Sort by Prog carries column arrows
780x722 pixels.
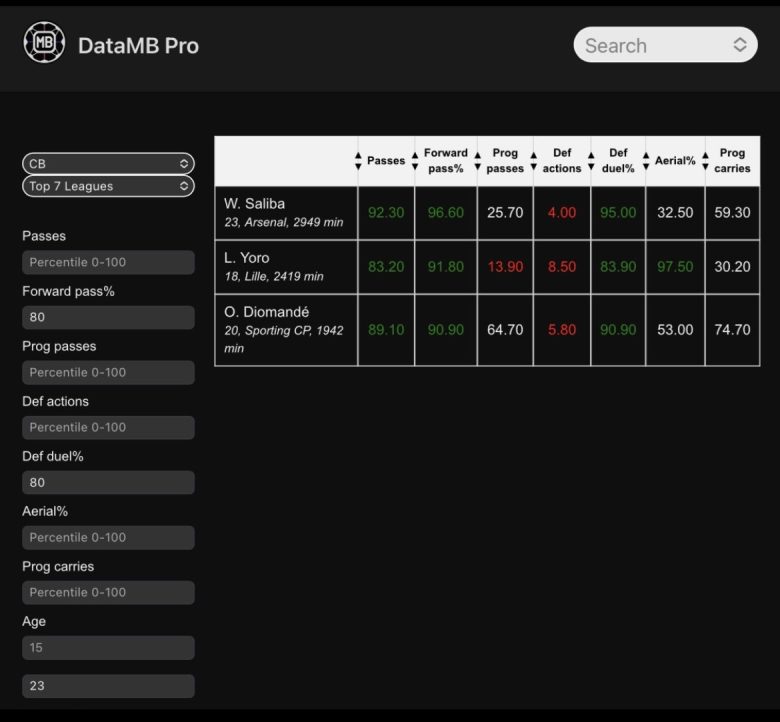pos(706,161)
